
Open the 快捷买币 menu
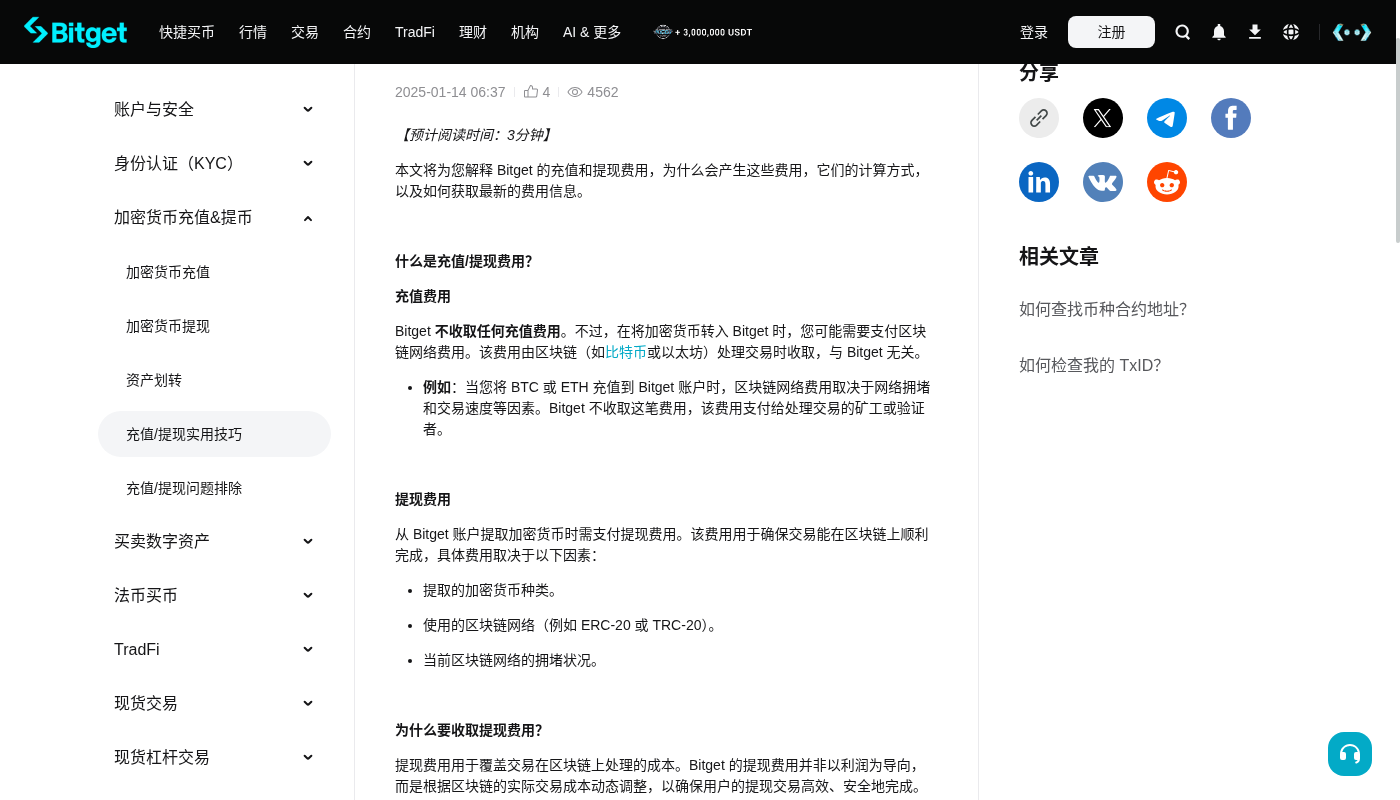click(187, 32)
